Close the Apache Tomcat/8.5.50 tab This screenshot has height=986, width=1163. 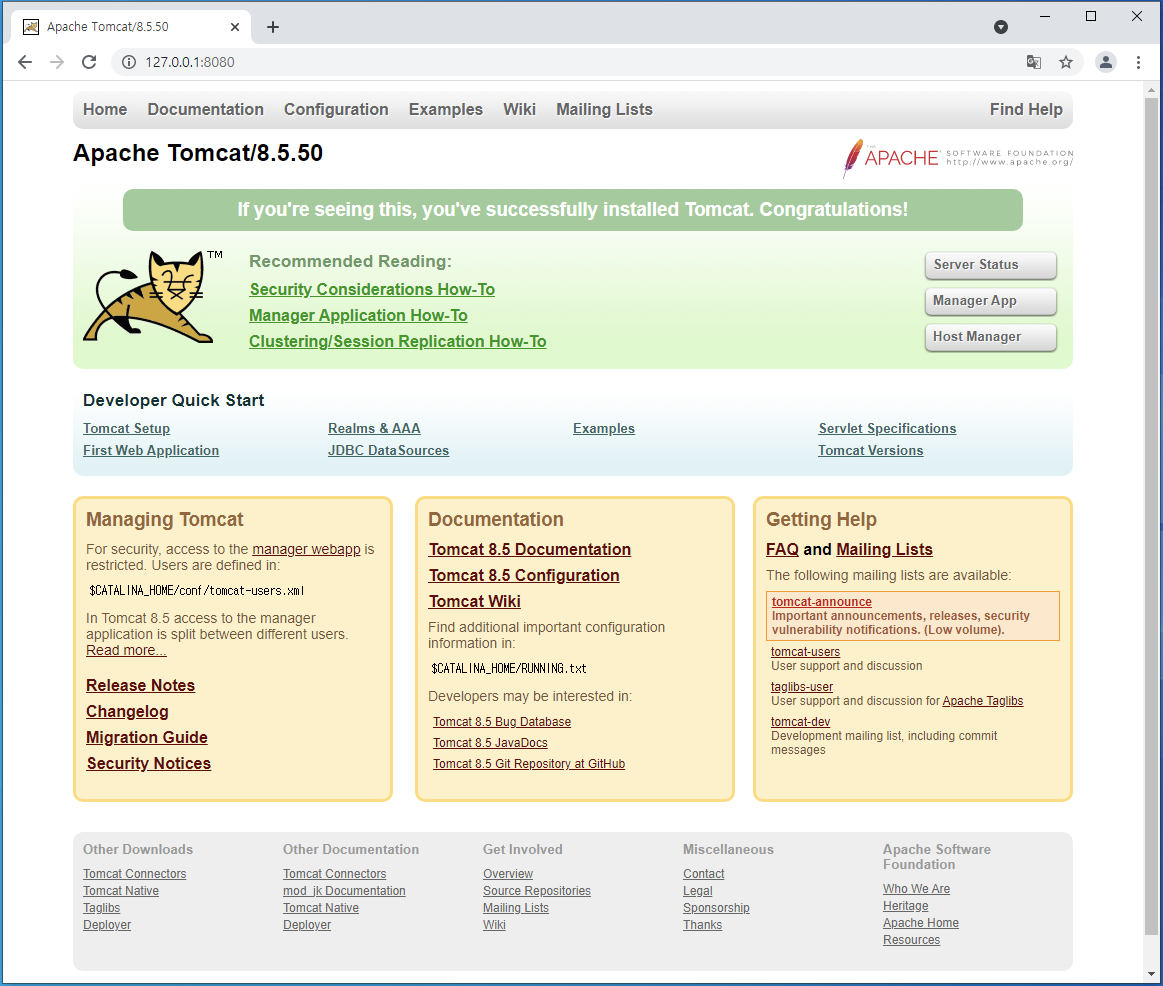coord(235,27)
